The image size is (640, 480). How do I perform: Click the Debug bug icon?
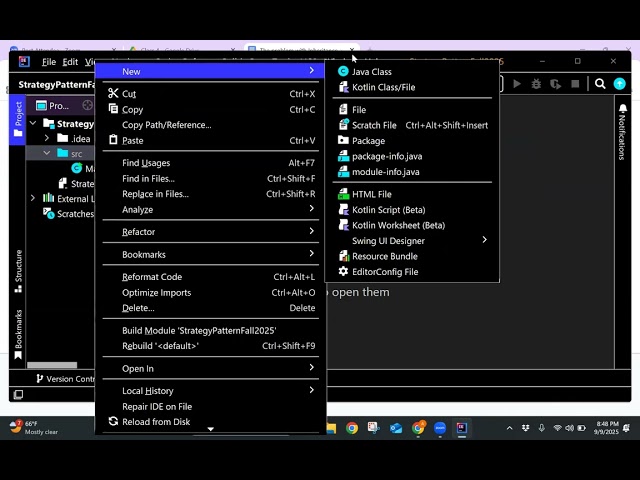tap(536, 84)
